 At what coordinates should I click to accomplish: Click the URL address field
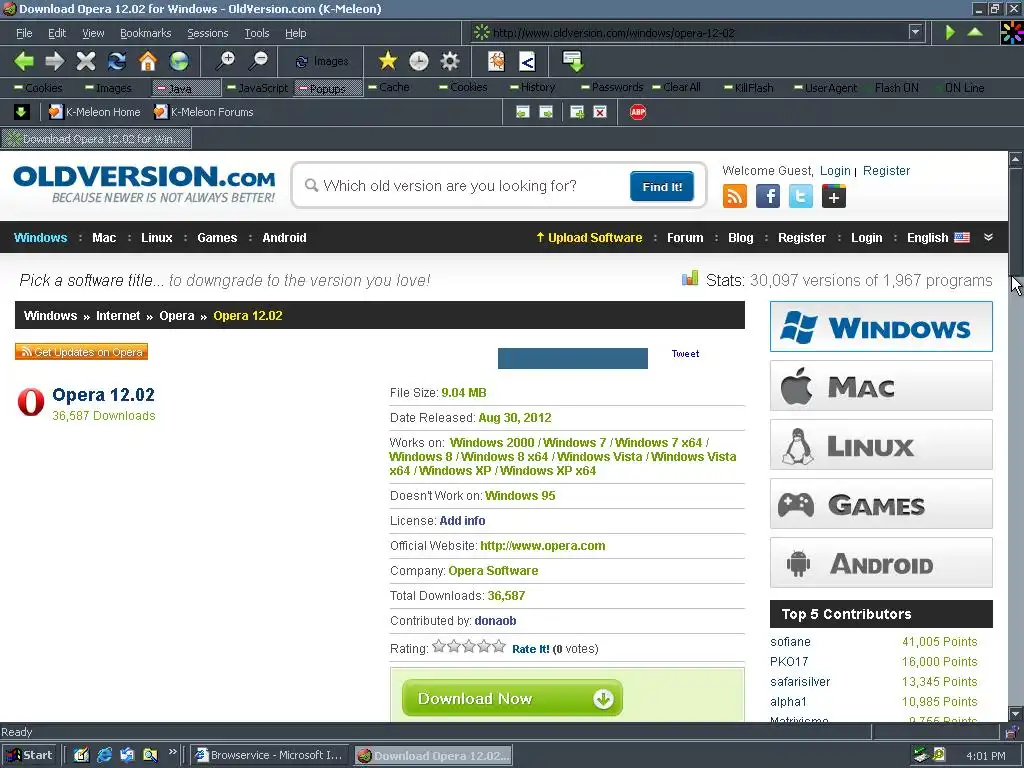(688, 33)
